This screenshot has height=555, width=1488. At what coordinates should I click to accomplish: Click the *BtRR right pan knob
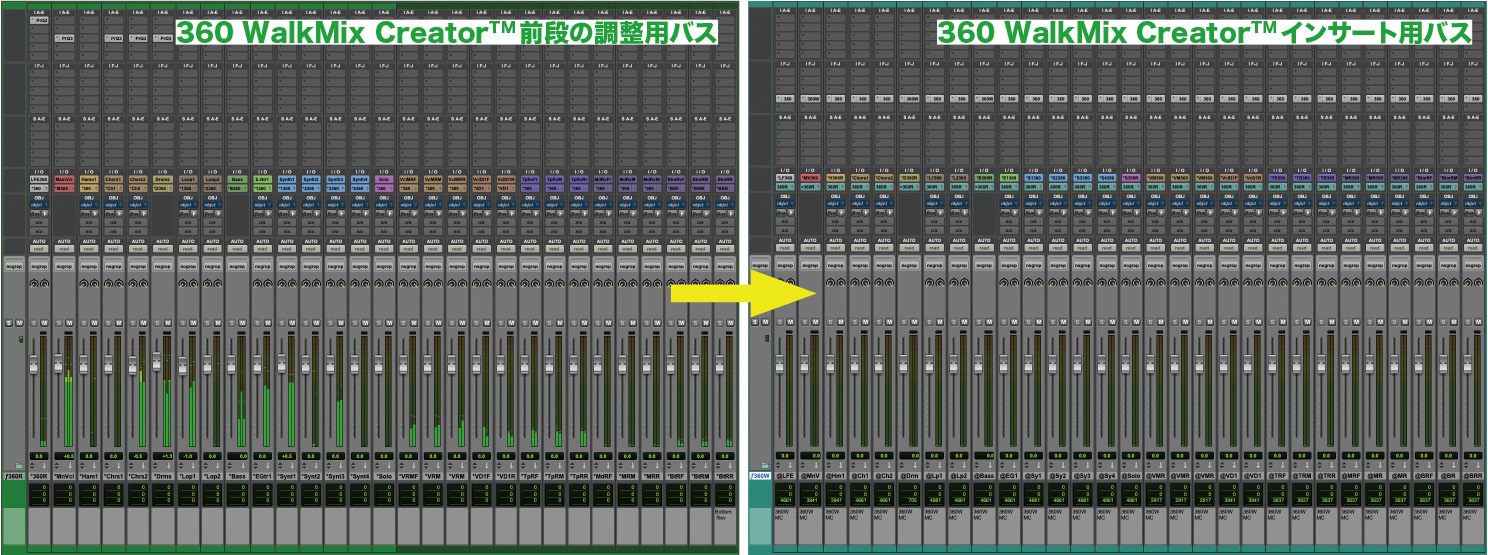pyautogui.click(x=731, y=284)
